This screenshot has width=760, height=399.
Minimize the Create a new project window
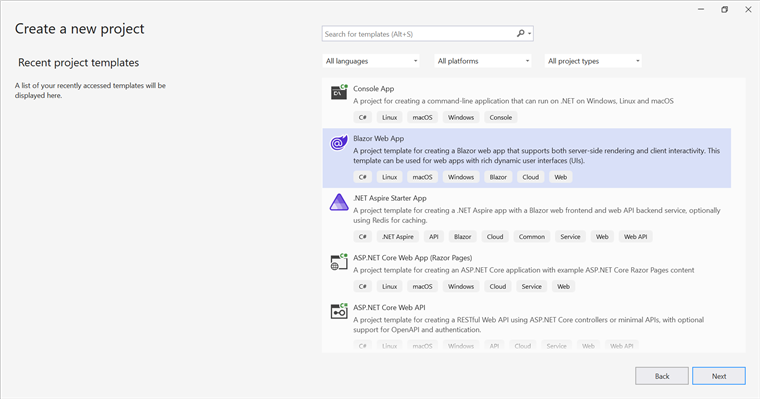point(701,10)
